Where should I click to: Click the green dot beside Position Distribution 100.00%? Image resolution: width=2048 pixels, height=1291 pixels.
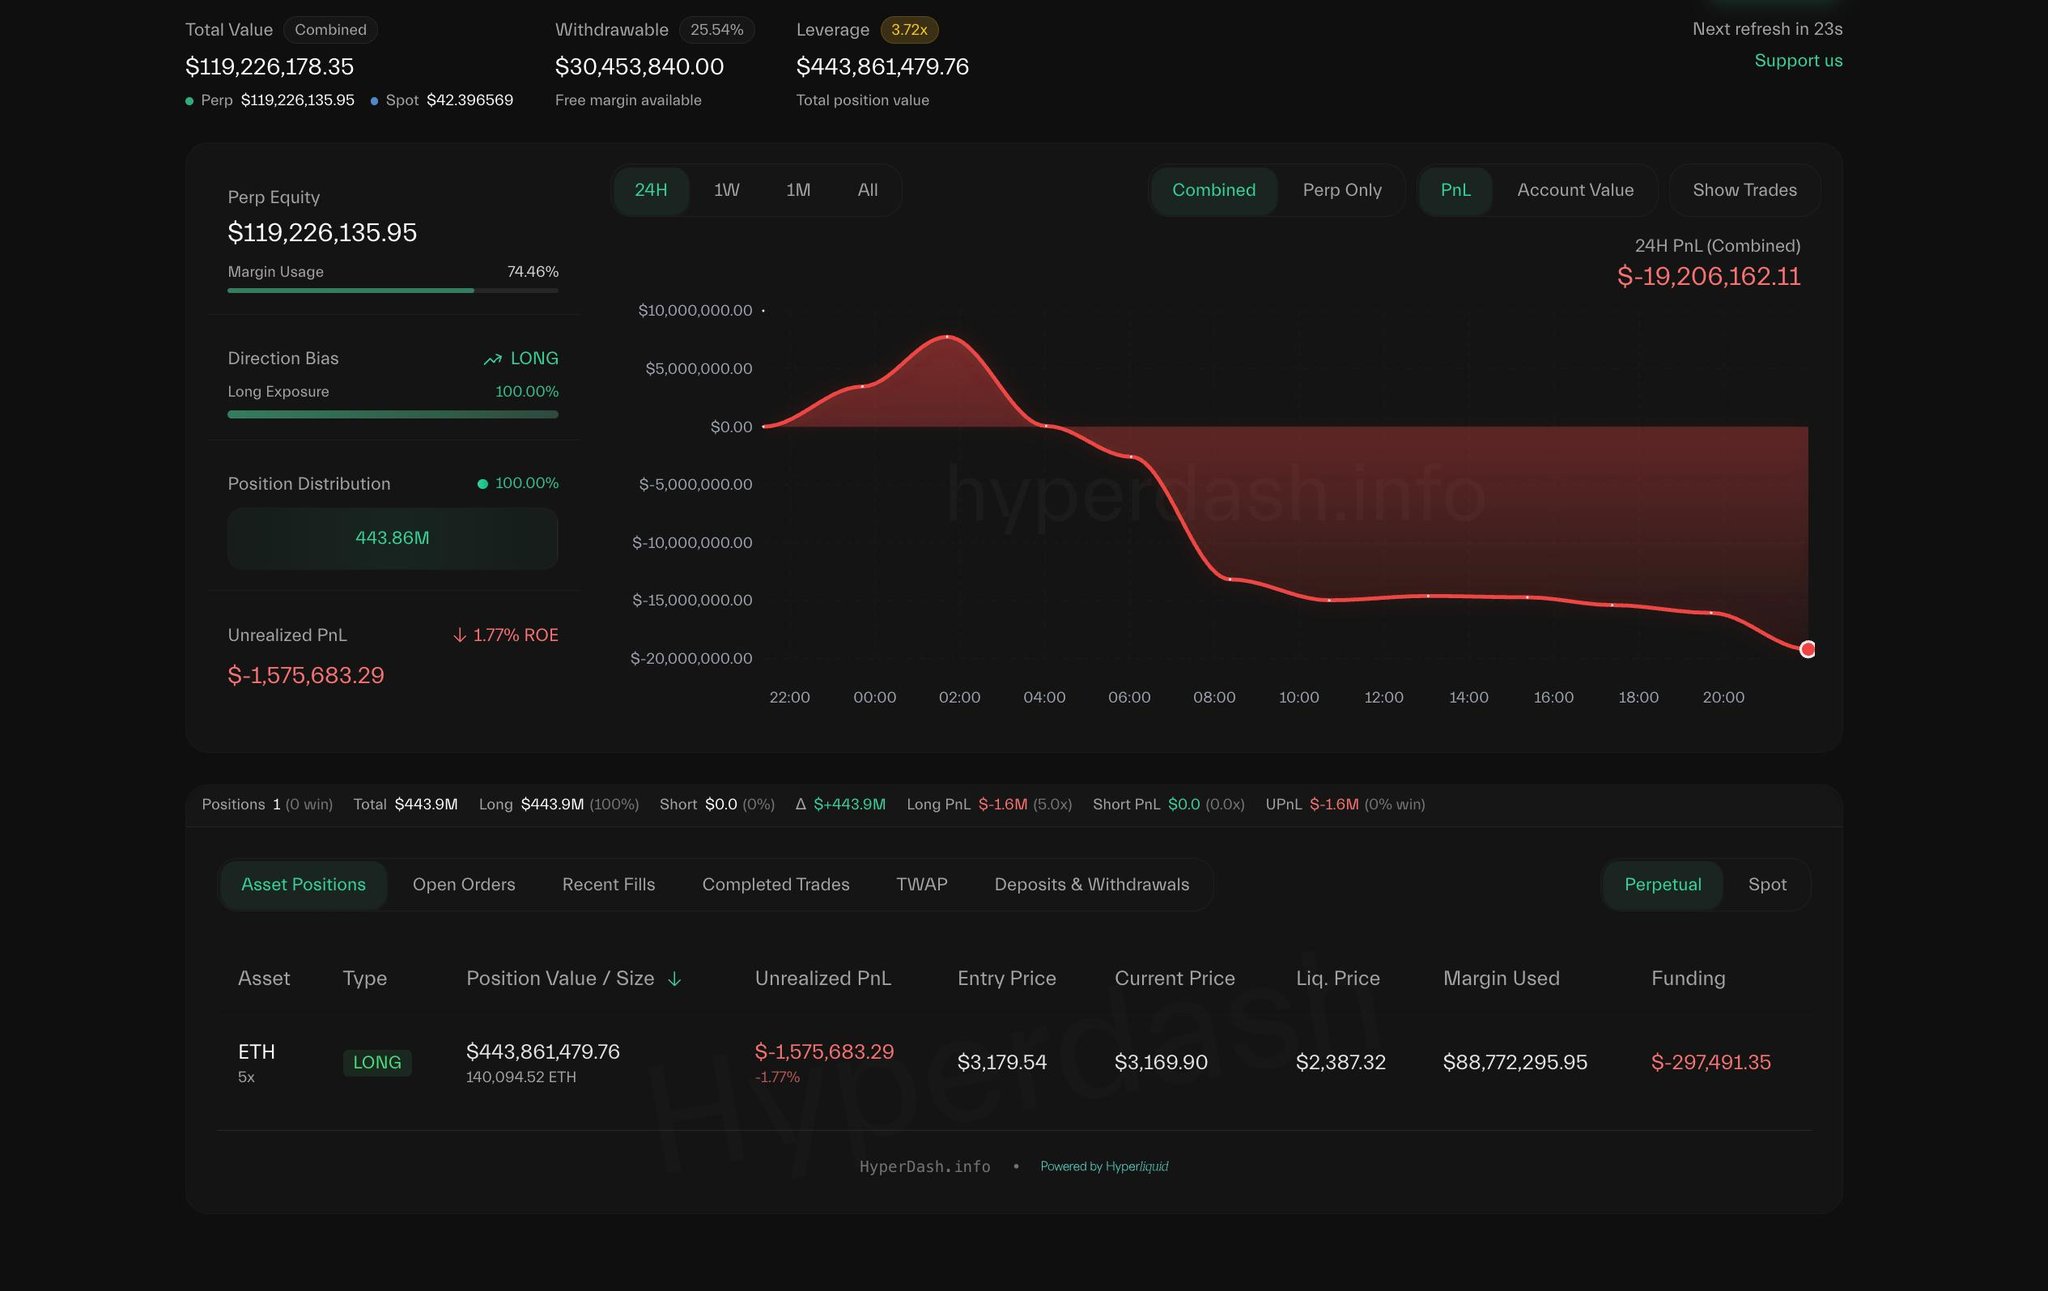[x=483, y=484]
